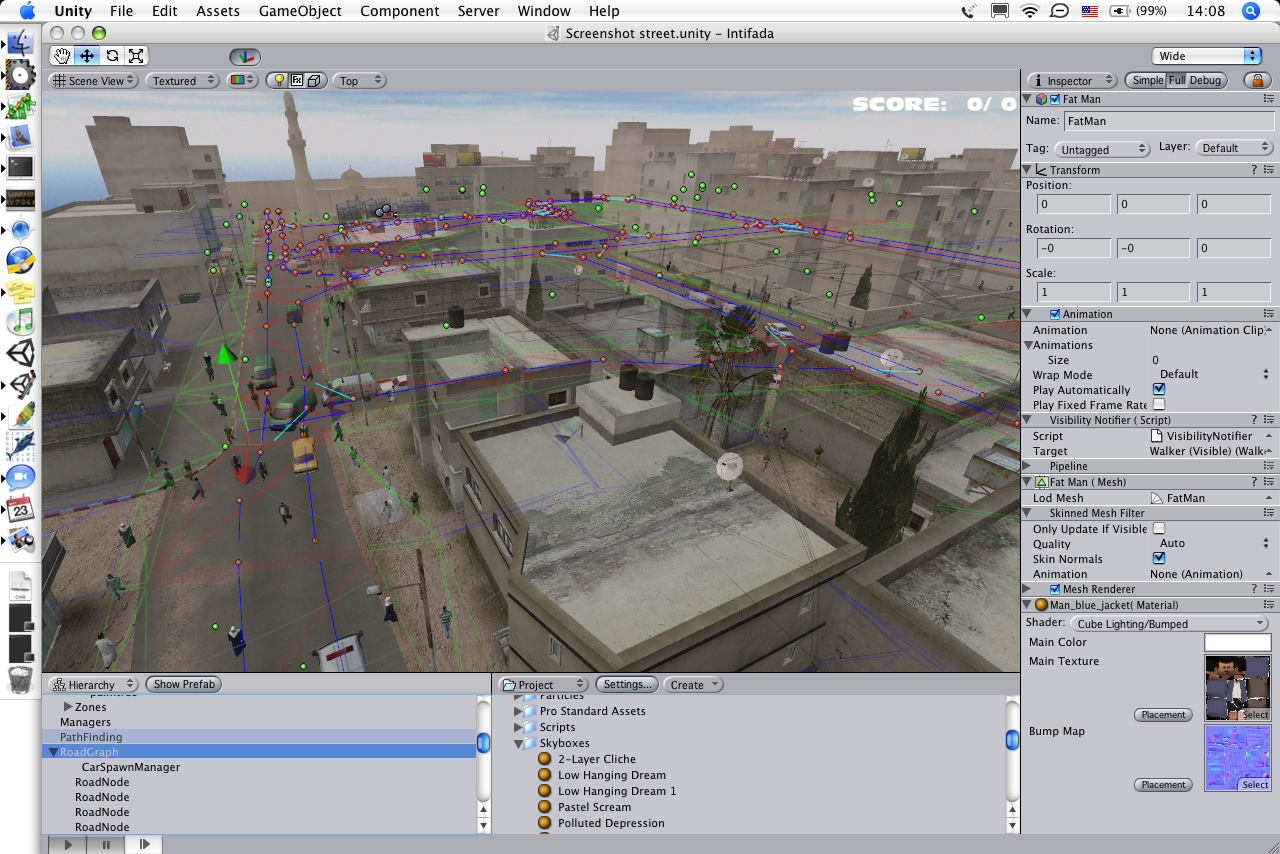Click the colored axes gizmo button
This screenshot has width=1280, height=854.
[244, 57]
